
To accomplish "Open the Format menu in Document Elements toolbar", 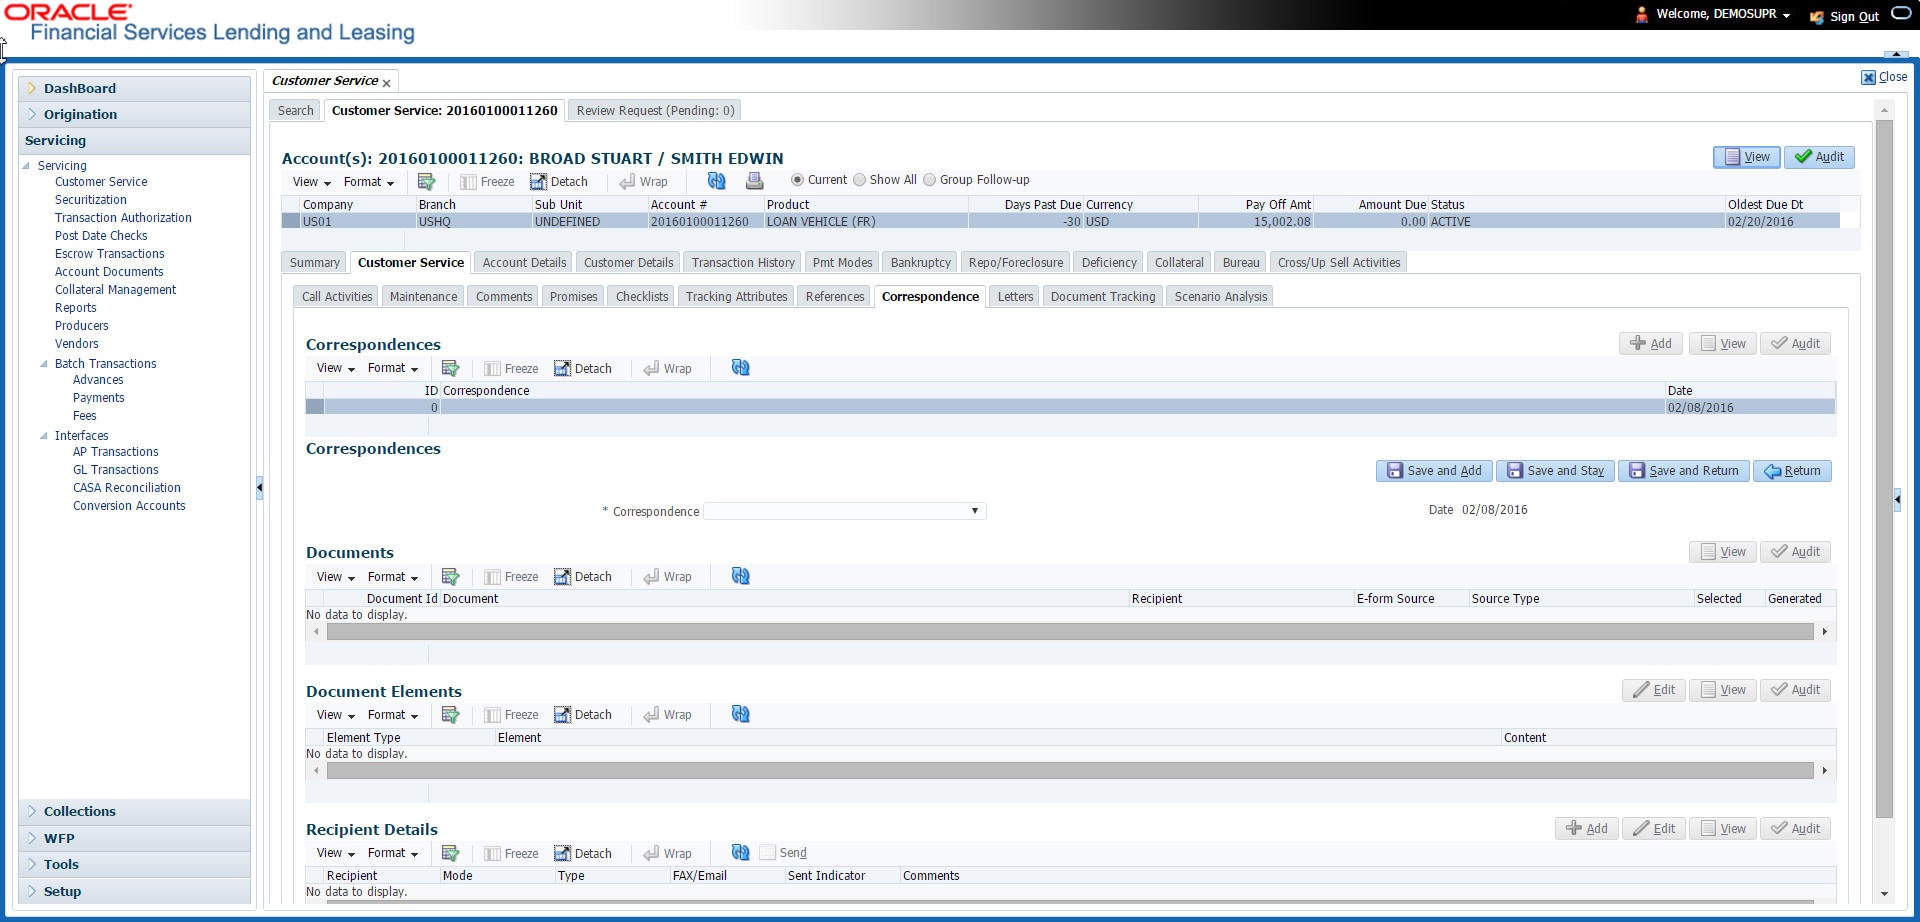I will pyautogui.click(x=393, y=715).
